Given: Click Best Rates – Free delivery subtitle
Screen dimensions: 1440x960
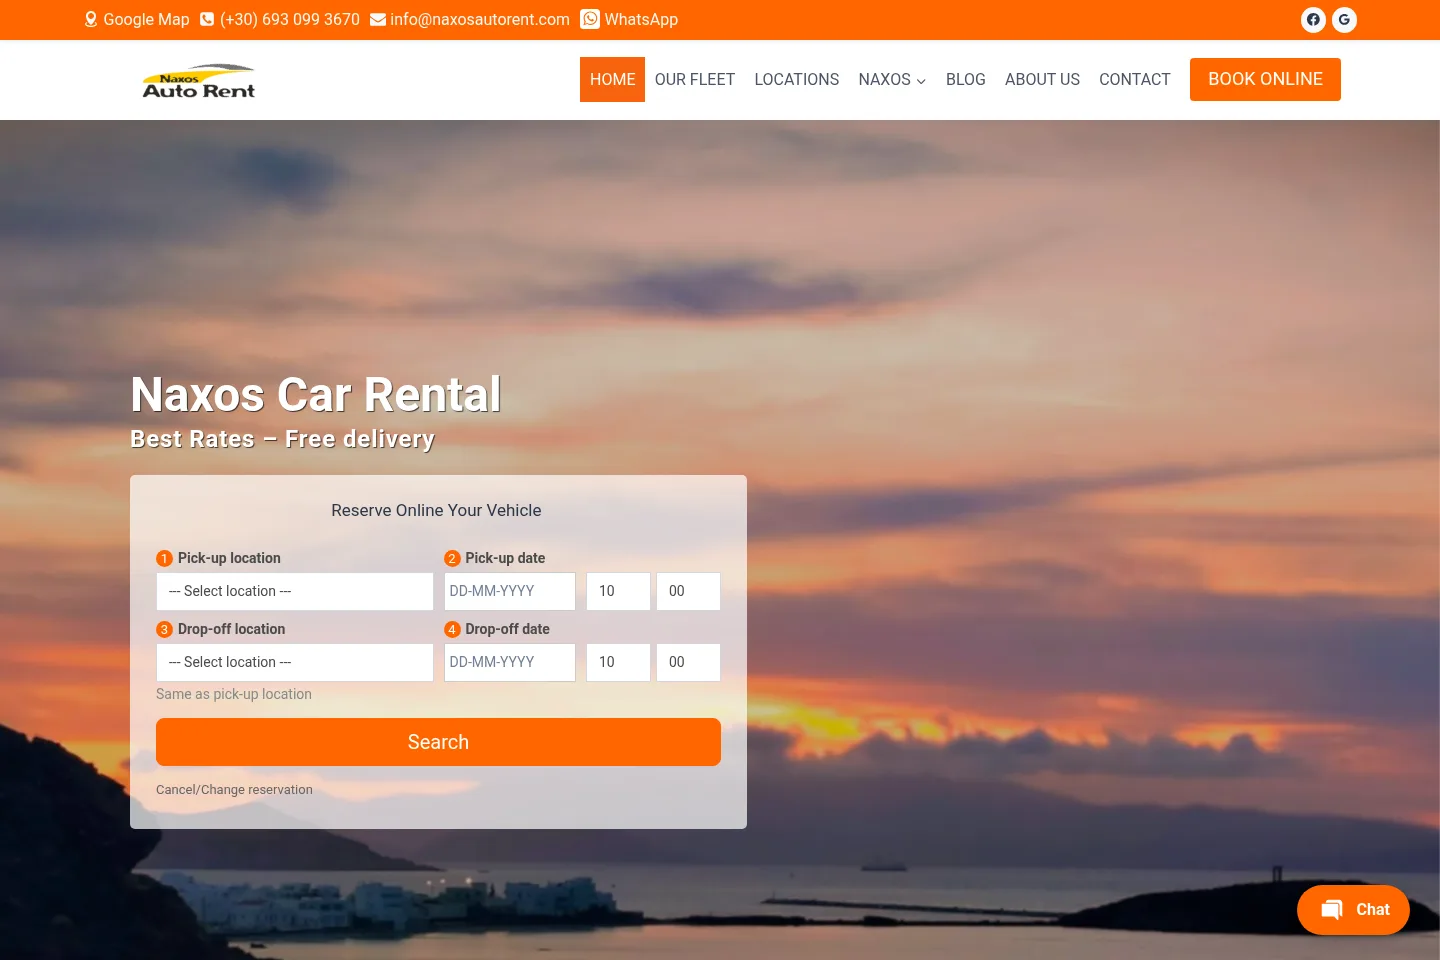Looking at the screenshot, I should point(282,439).
